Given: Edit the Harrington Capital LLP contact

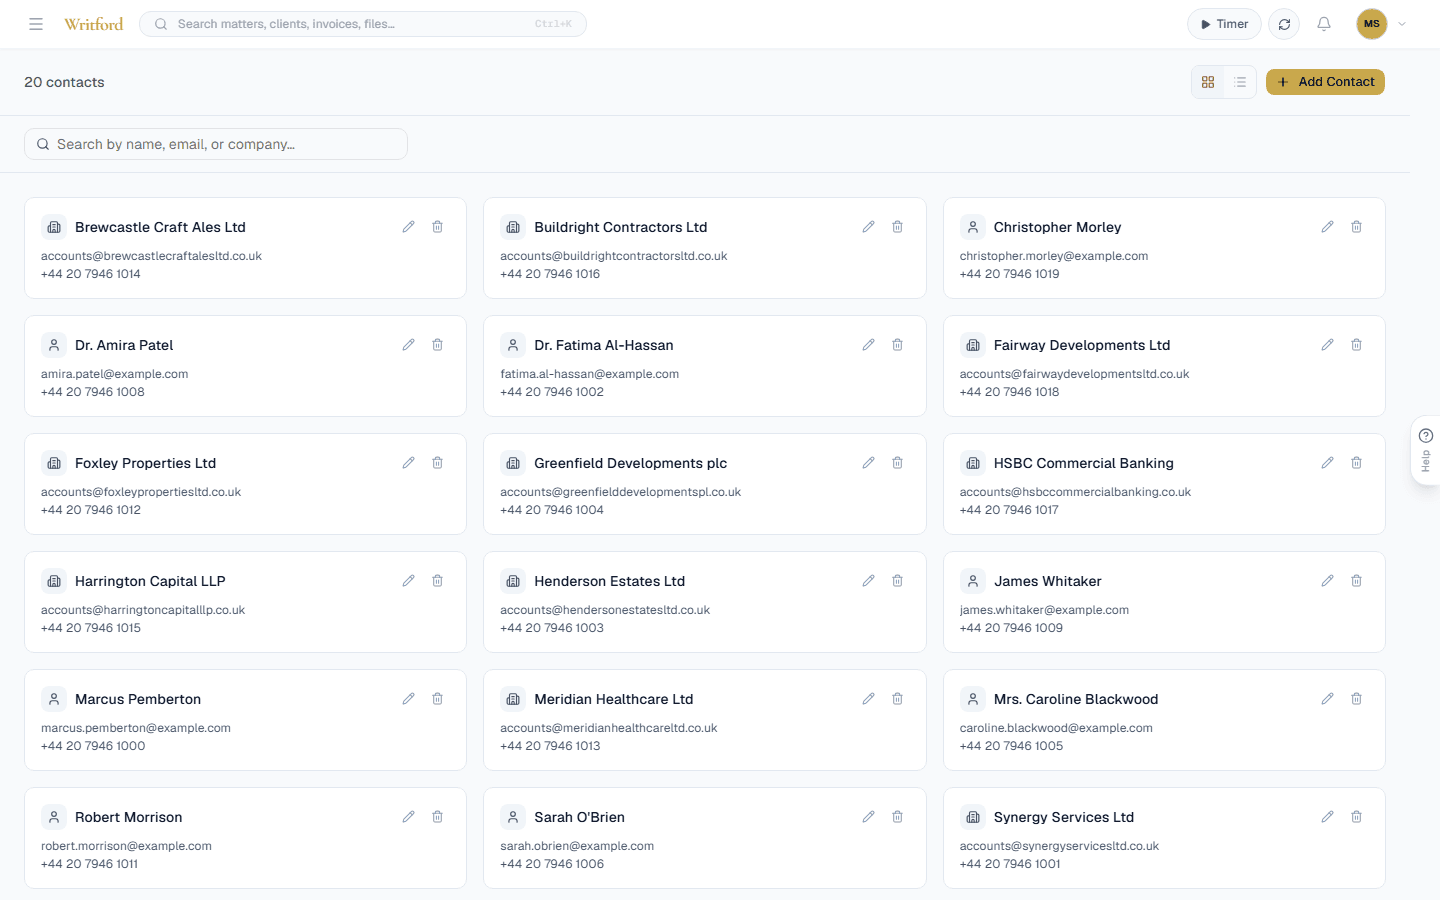Looking at the screenshot, I should tap(409, 581).
